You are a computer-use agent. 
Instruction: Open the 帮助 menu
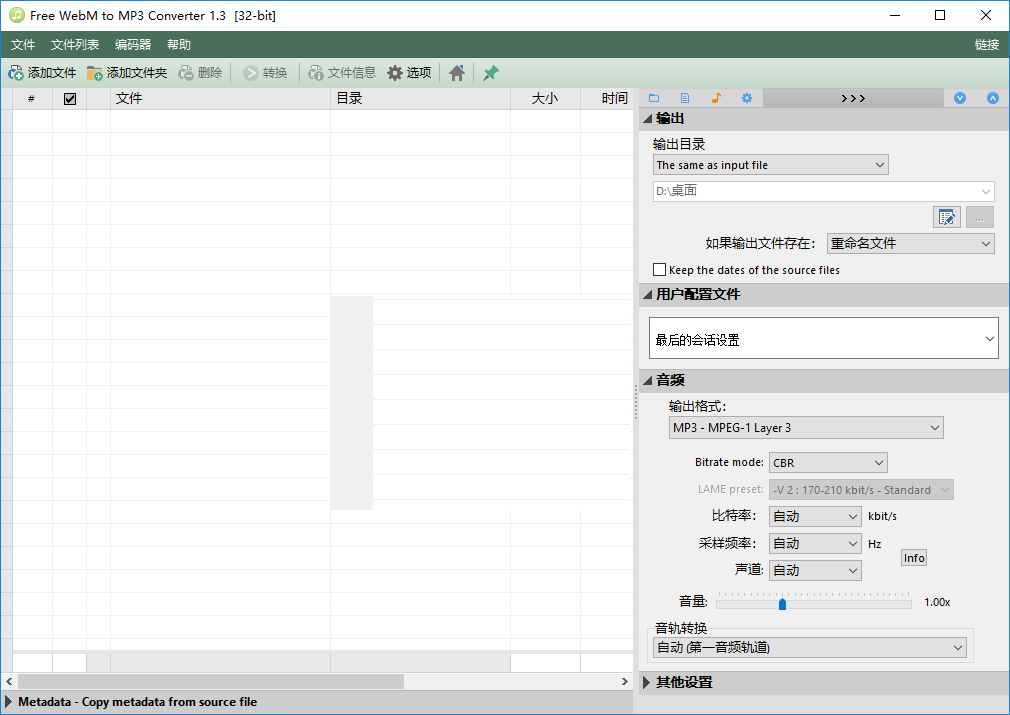(179, 44)
